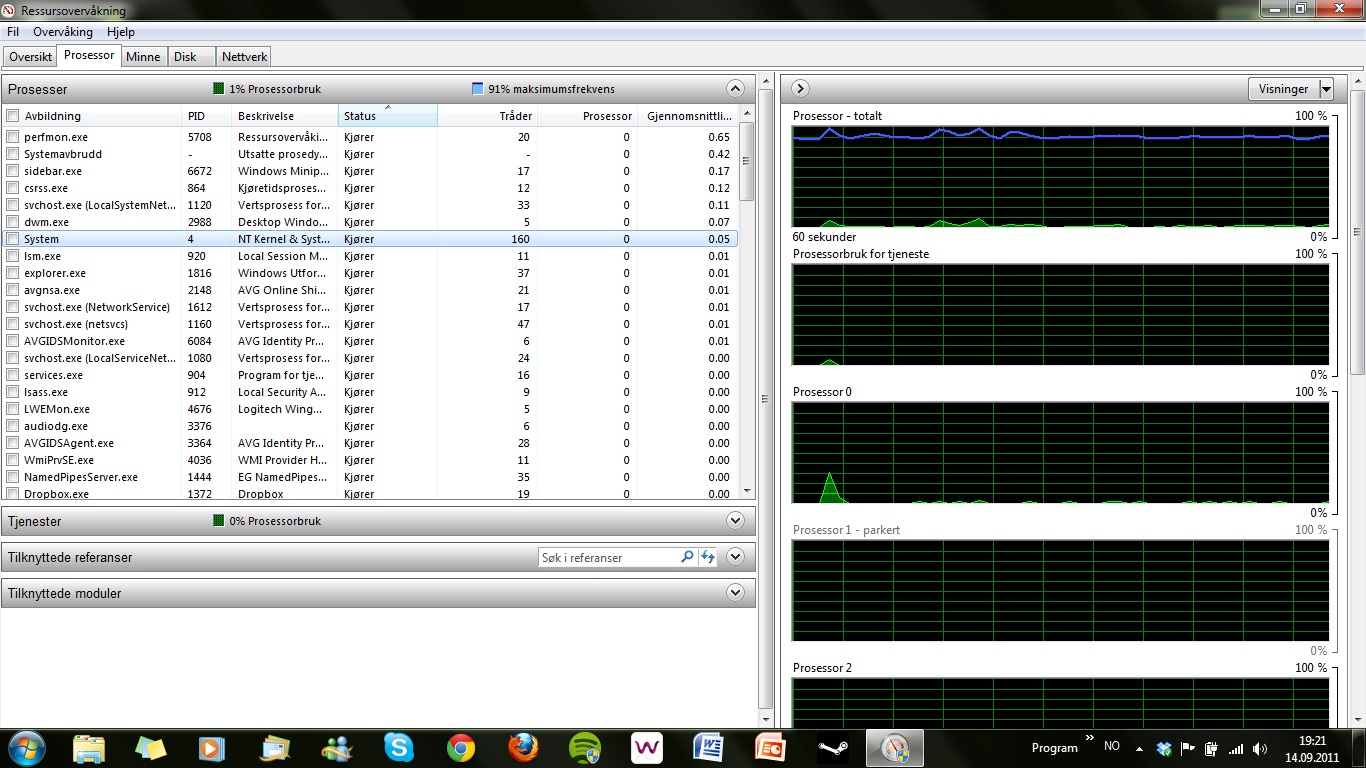The image size is (1366, 768).
Task: Open Google Chrome from the taskbar
Action: 460,747
